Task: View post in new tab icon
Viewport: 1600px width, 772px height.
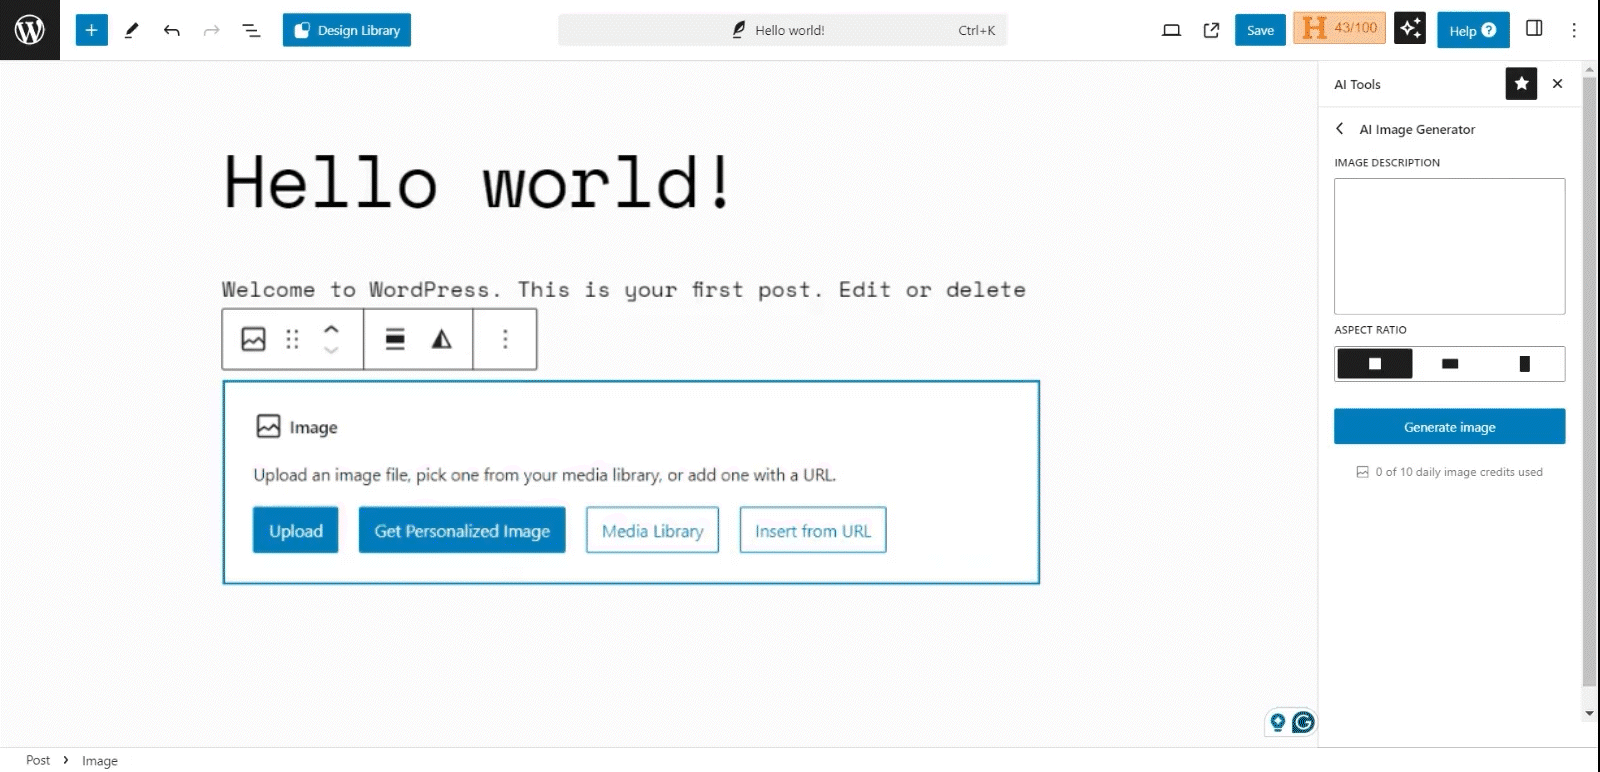Action: pos(1211,30)
